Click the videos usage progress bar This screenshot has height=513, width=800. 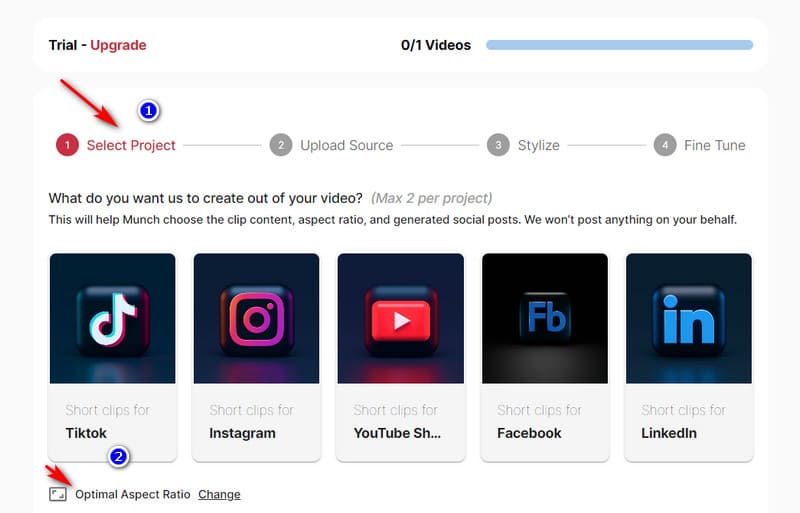pyautogui.click(x=619, y=45)
